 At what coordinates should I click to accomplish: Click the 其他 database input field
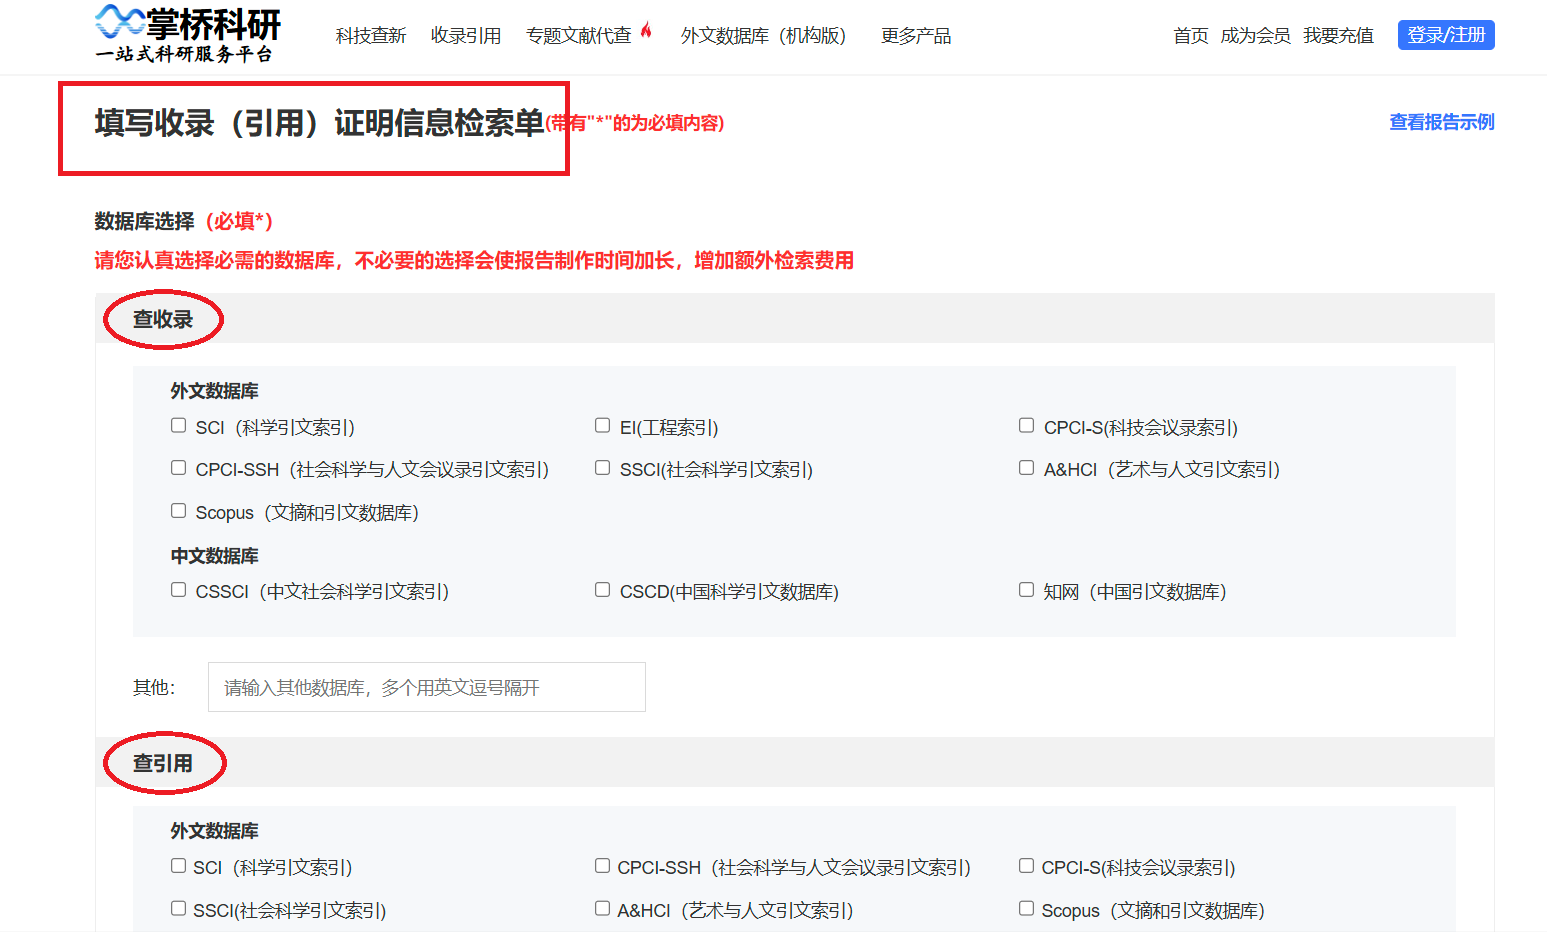tap(425, 687)
